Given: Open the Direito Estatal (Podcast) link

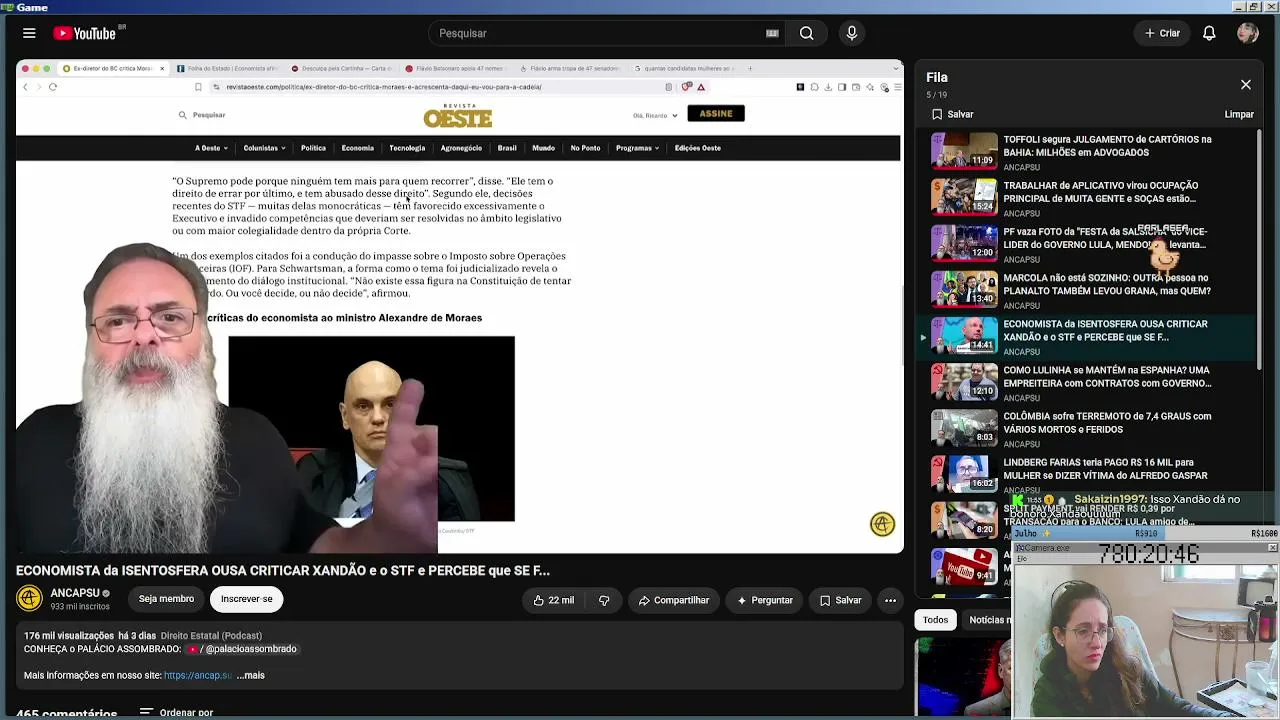Looking at the screenshot, I should pyautogui.click(x=211, y=636).
